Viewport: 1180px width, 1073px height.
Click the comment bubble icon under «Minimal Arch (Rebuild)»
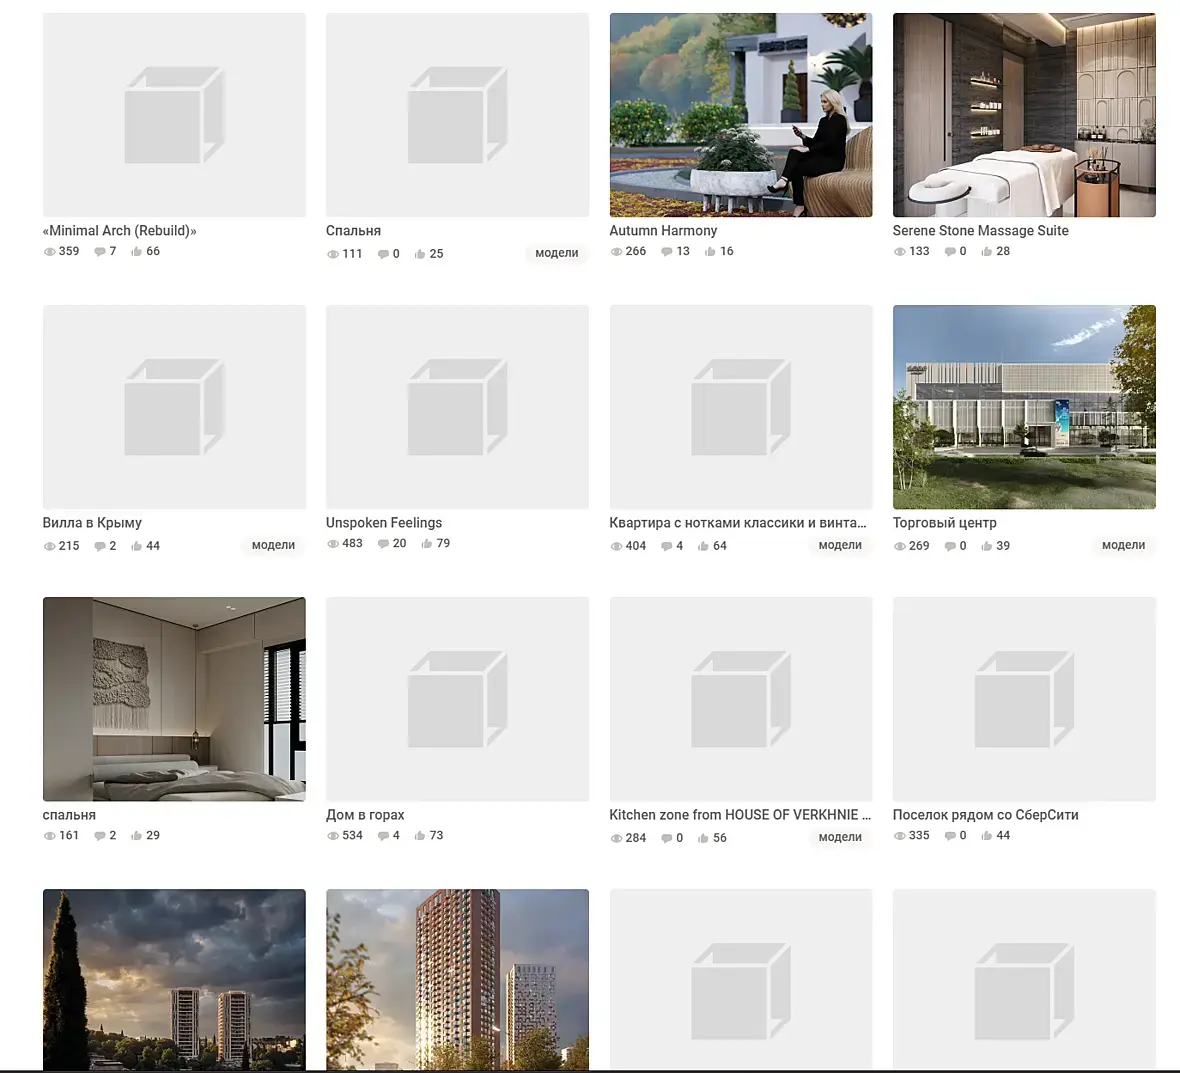click(x=99, y=251)
